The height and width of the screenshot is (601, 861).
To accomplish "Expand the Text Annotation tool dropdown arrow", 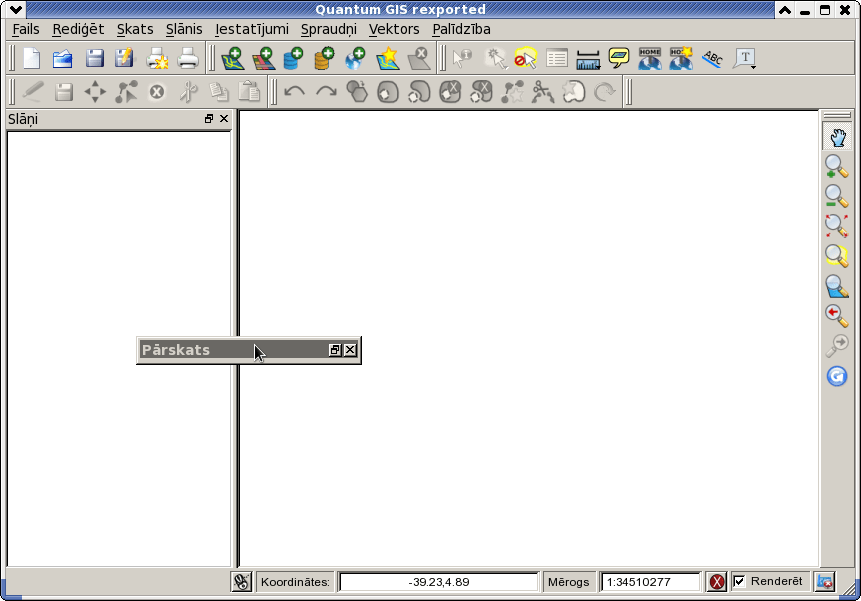I will [x=754, y=67].
